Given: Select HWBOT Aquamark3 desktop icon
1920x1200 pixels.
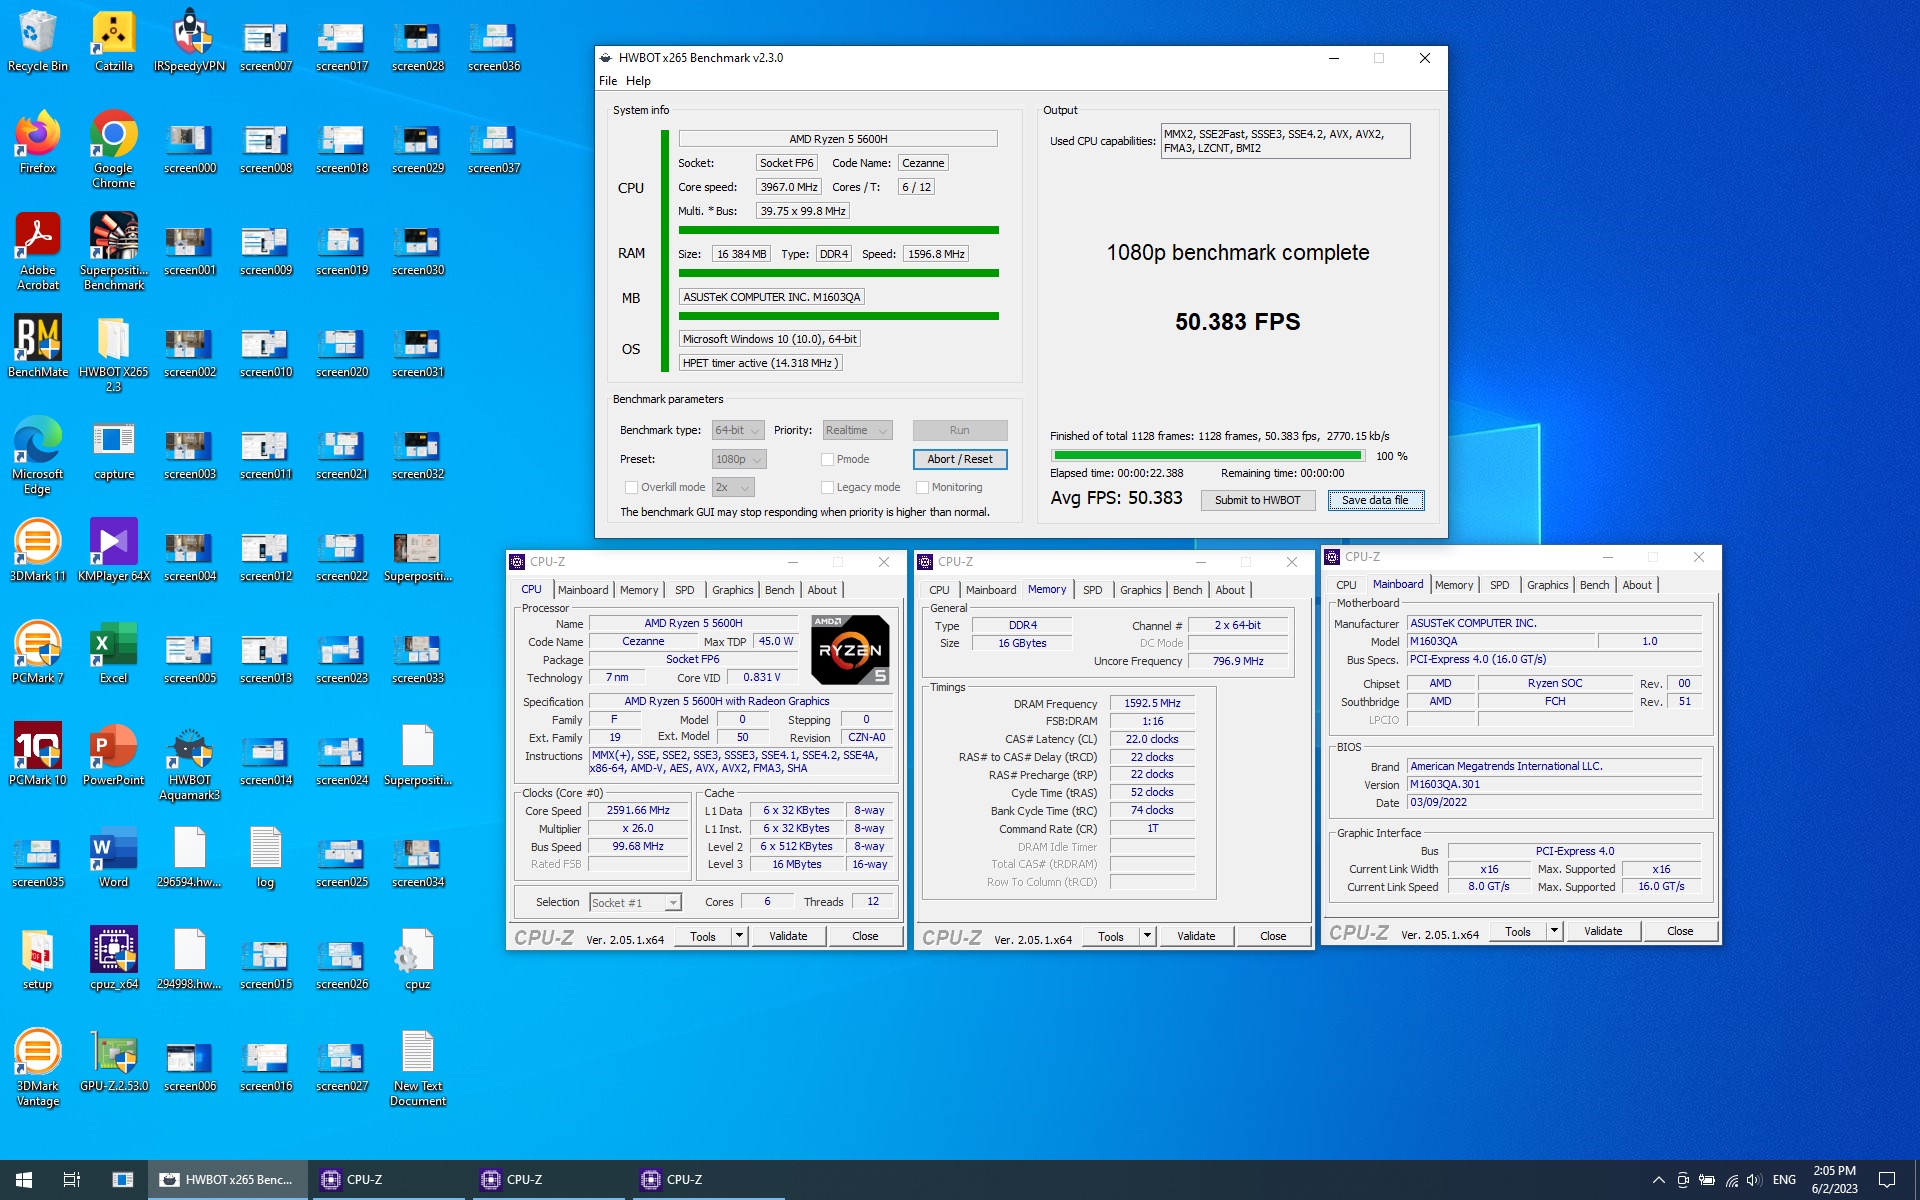Looking at the screenshot, I should point(190,762).
